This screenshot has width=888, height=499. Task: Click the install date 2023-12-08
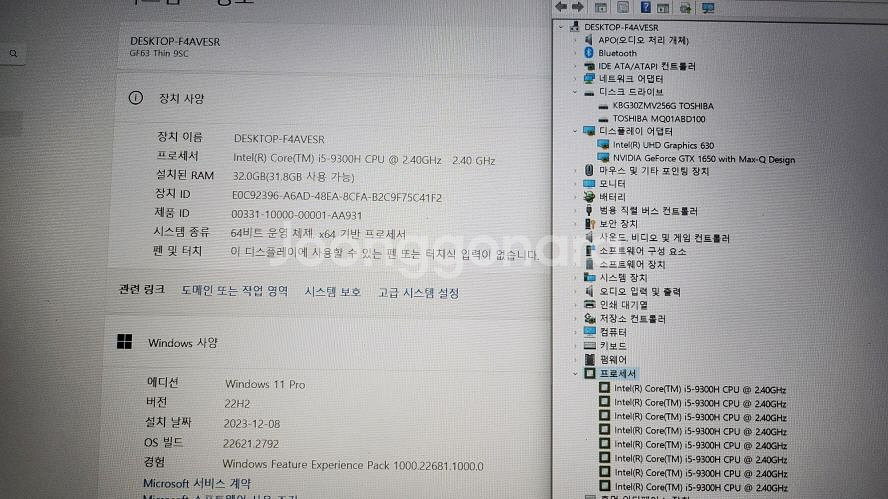pos(251,424)
